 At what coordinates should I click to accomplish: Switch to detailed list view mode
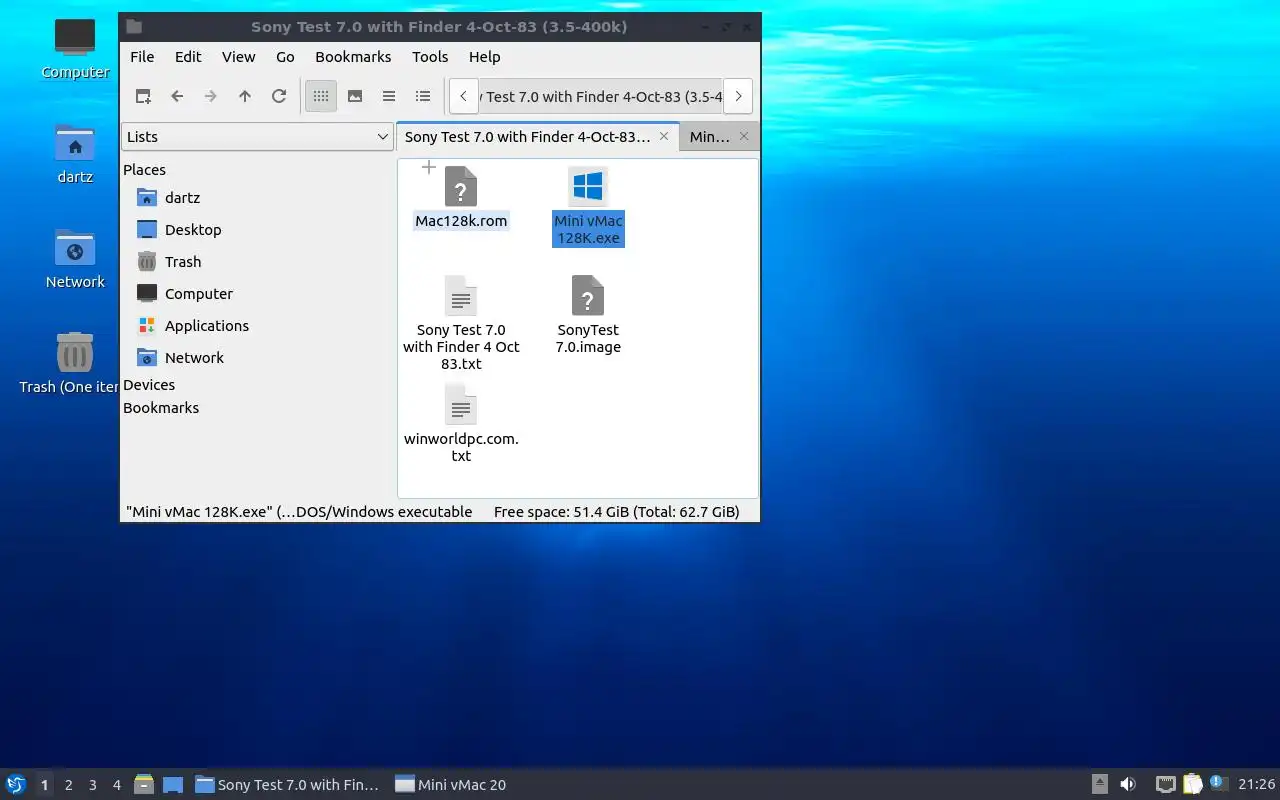pos(423,96)
